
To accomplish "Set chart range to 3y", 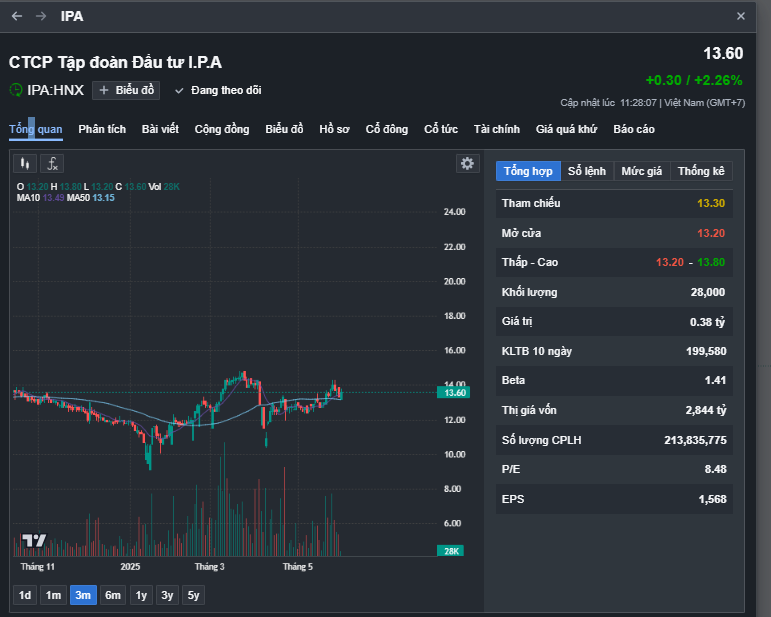I will click(167, 595).
